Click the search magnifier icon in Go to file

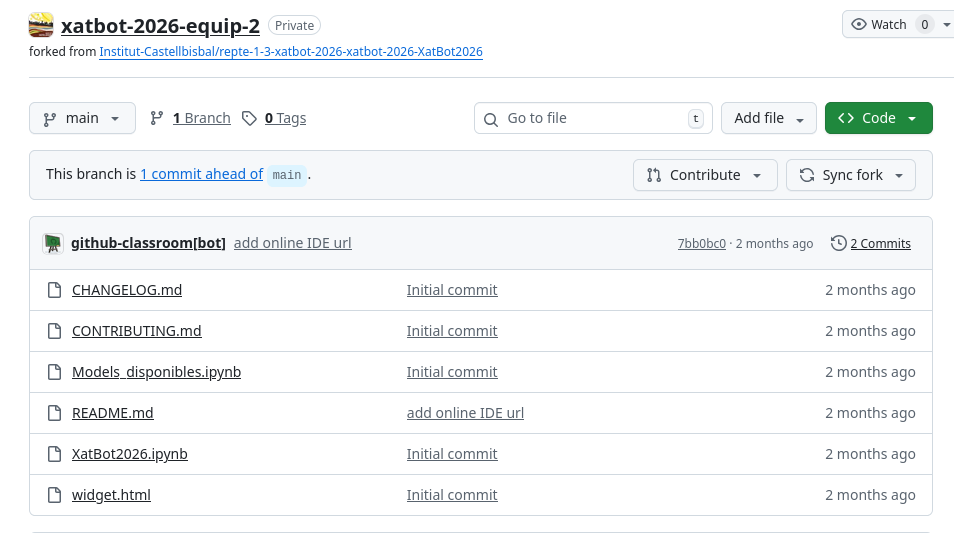coord(491,119)
